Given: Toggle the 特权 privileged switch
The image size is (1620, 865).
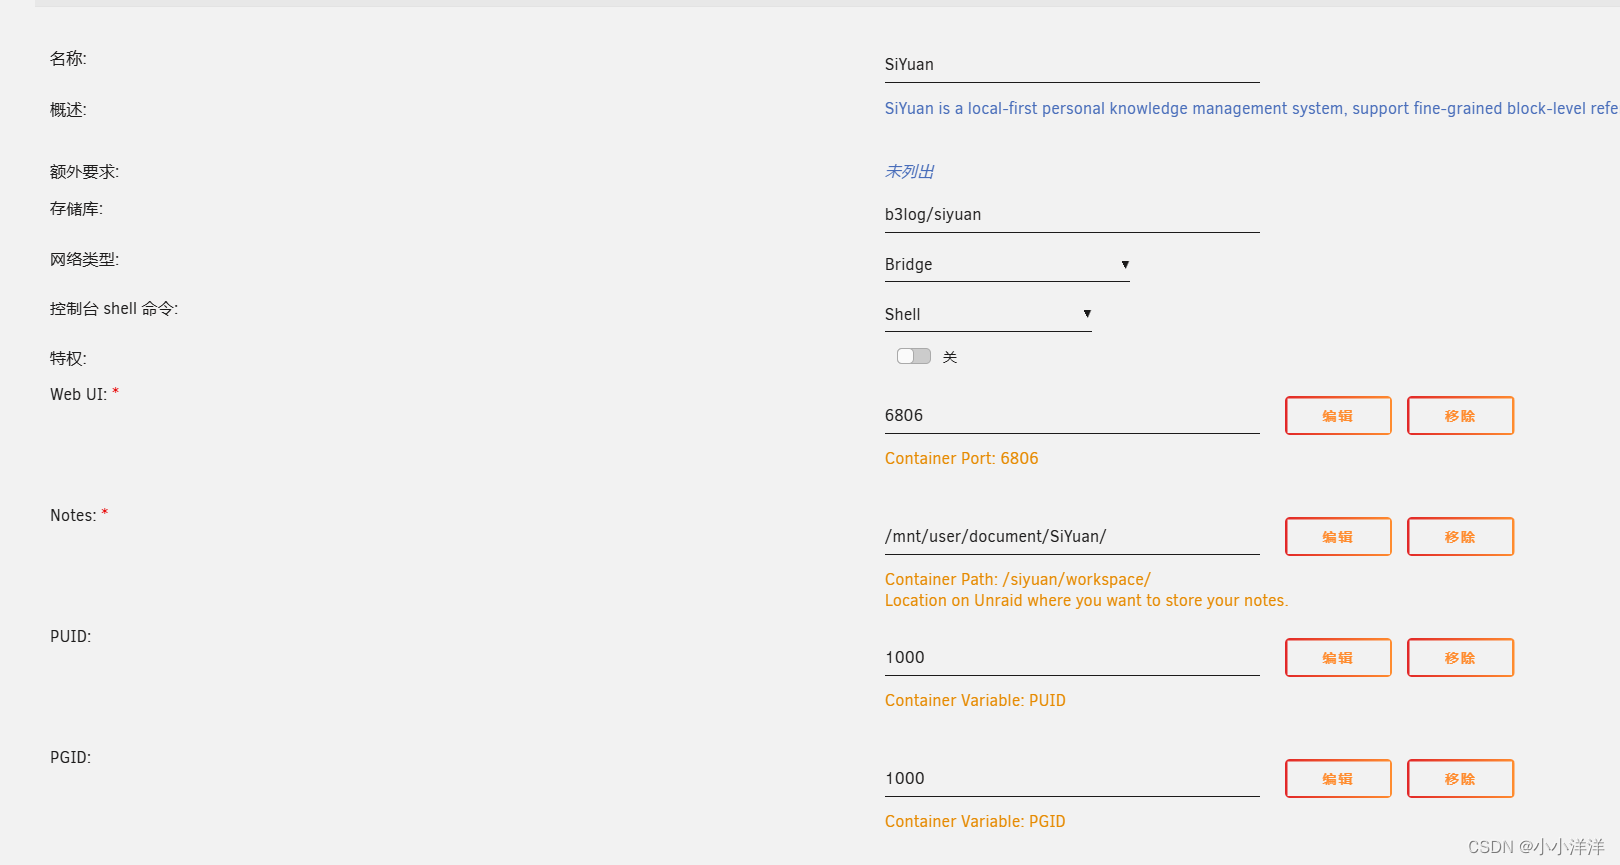Looking at the screenshot, I should pyautogui.click(x=914, y=356).
